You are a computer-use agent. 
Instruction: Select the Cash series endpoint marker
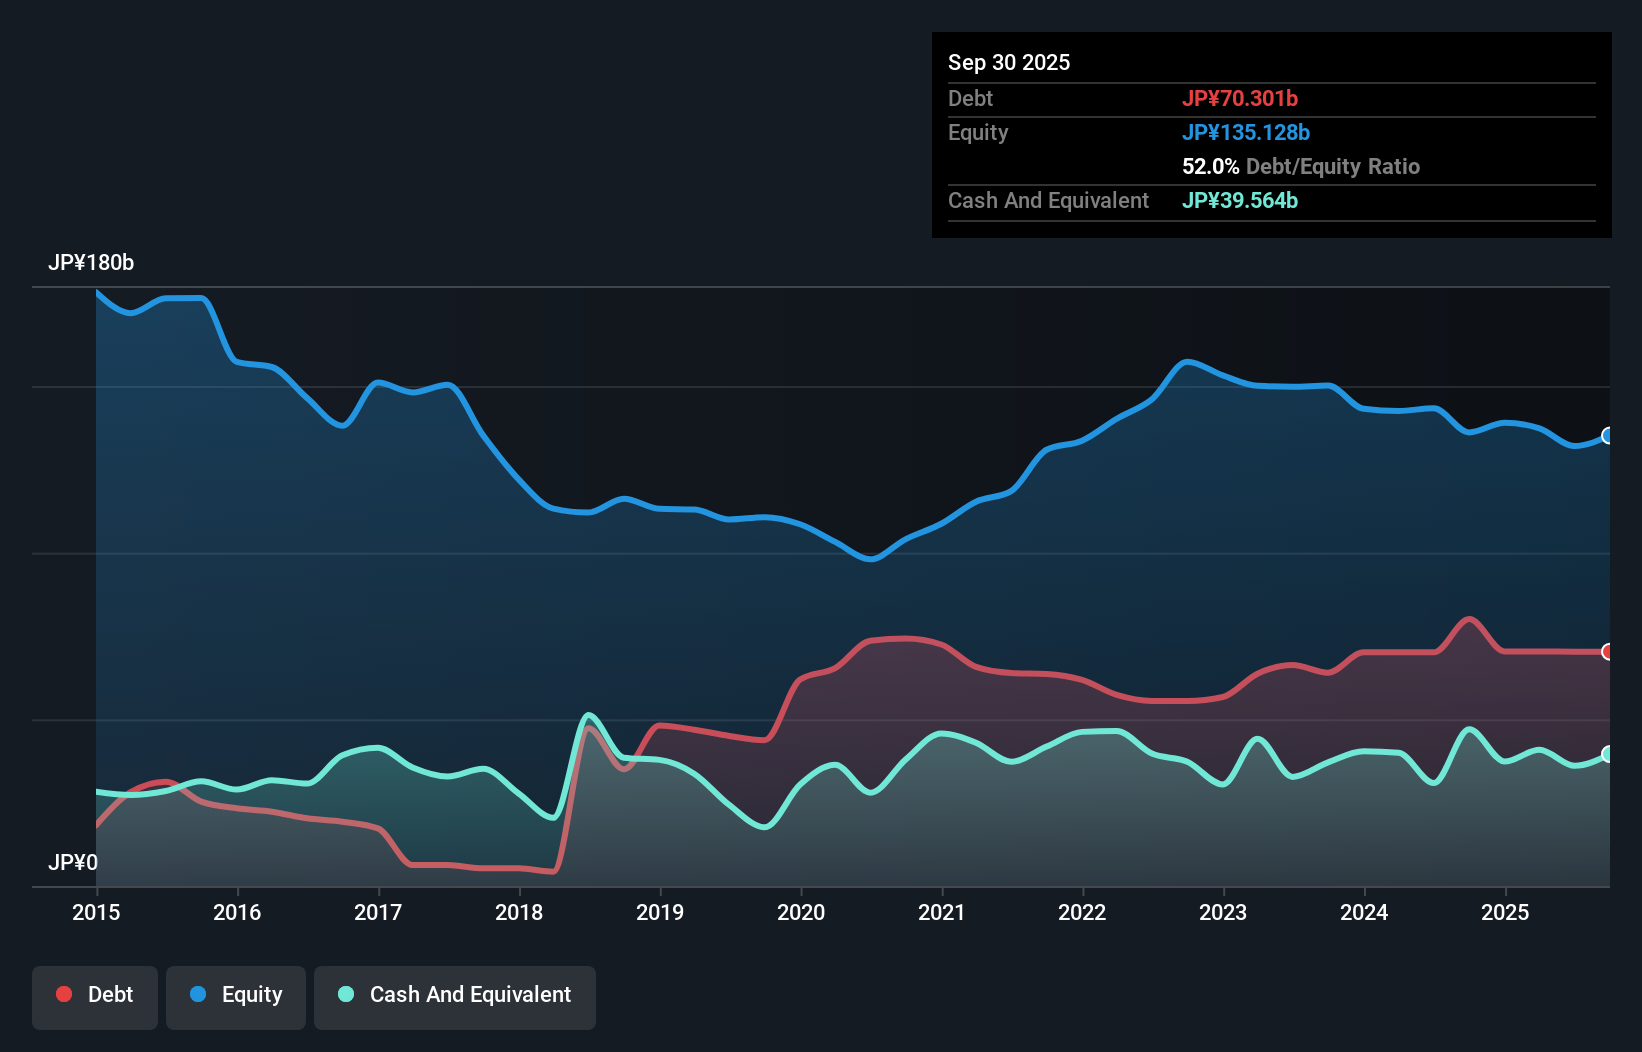[x=1607, y=753]
